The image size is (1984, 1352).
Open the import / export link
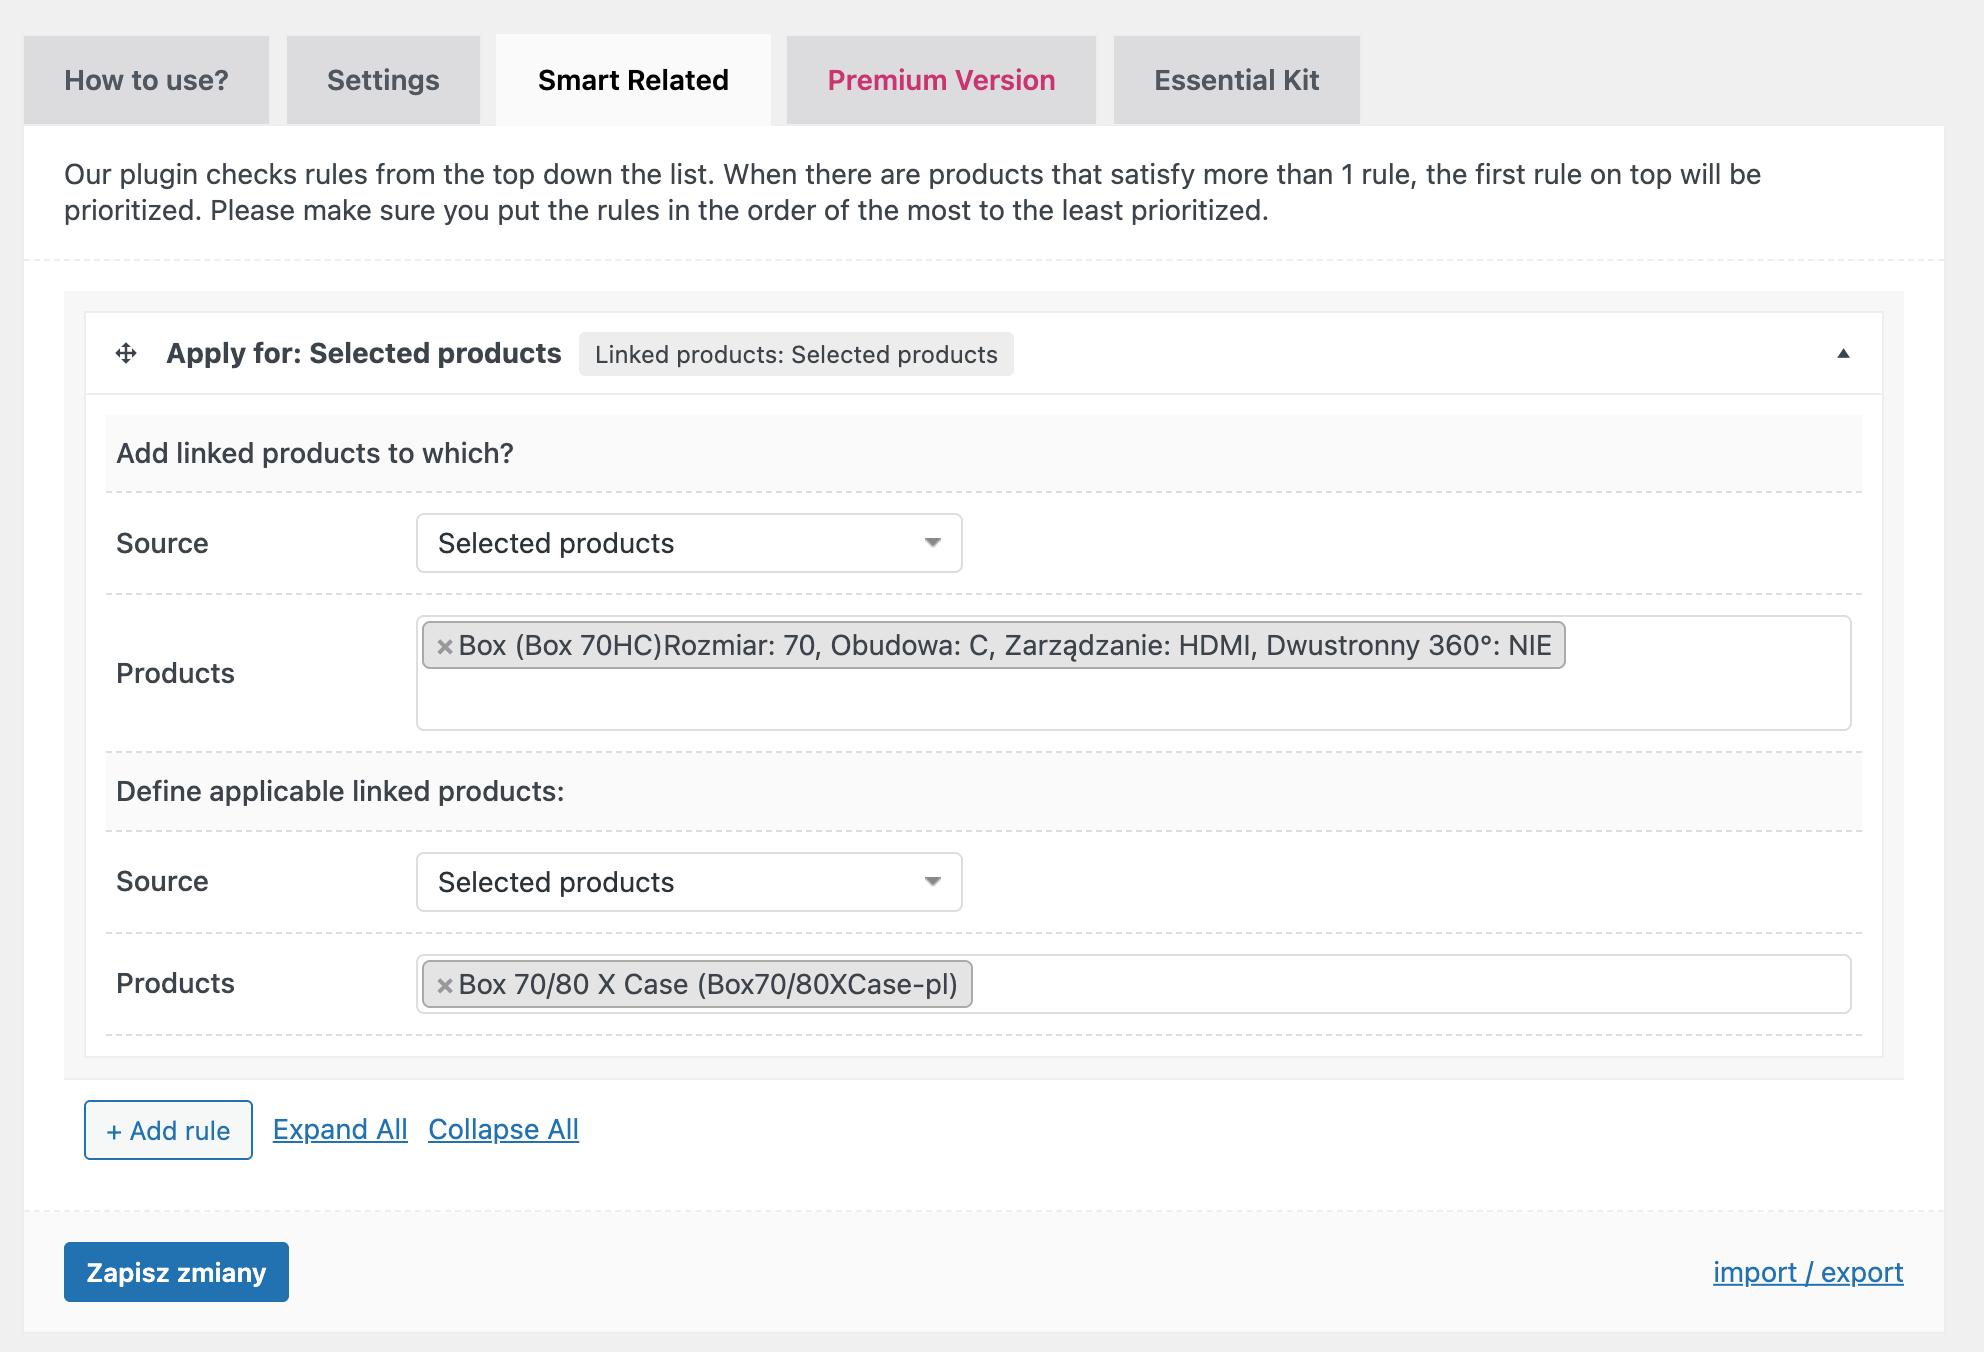point(1807,1272)
